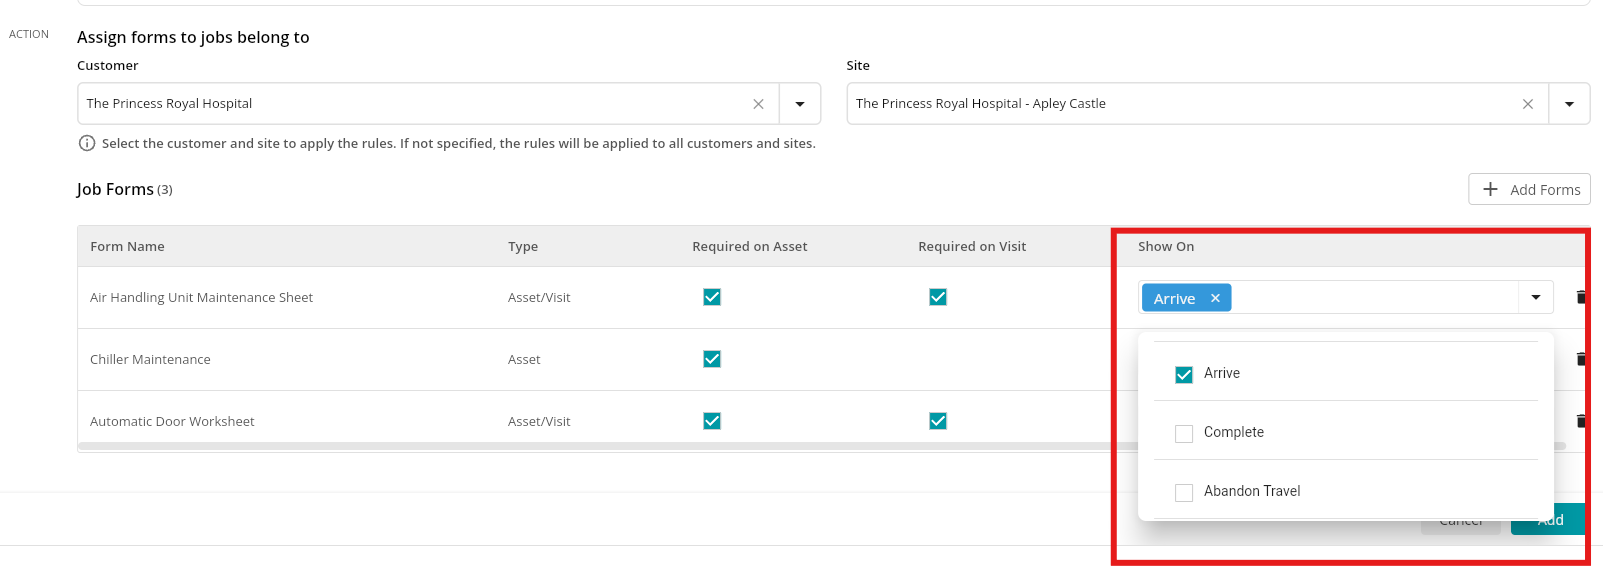
Task: Uncheck Required on Asset for Air Handling Unit
Action: pyautogui.click(x=712, y=297)
